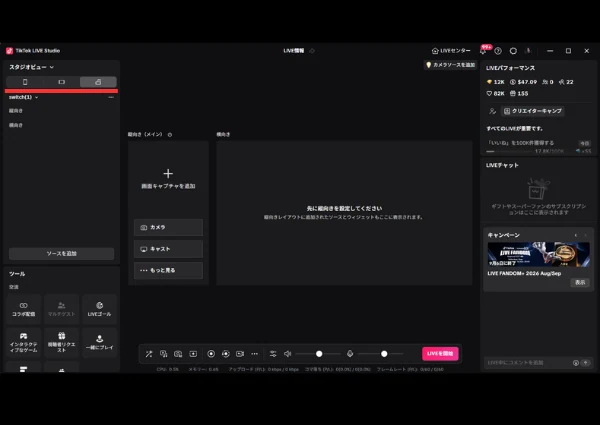
Task: Click the クリエイターキャンプ button
Action: point(533,111)
